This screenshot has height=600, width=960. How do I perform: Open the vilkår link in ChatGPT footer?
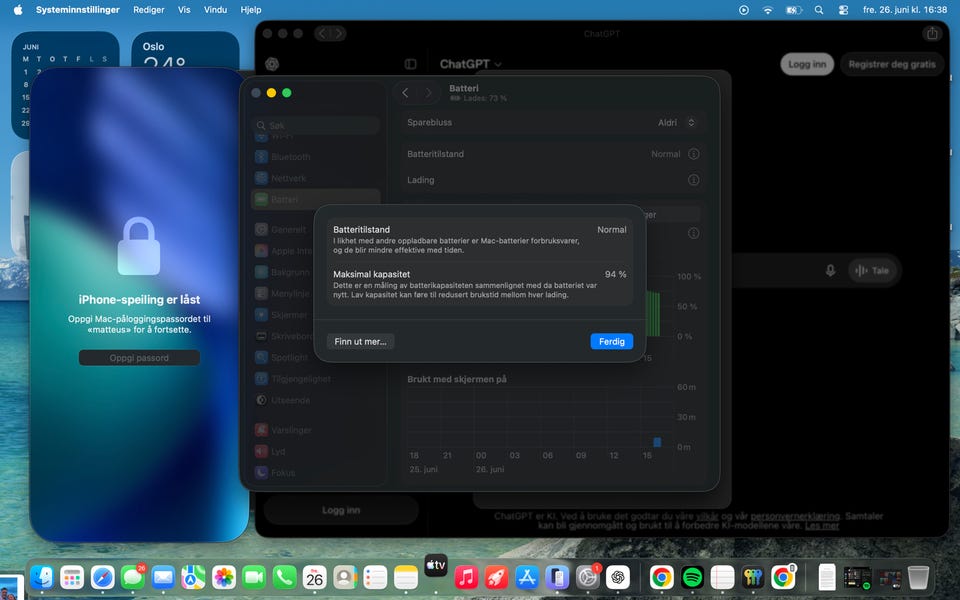point(707,516)
